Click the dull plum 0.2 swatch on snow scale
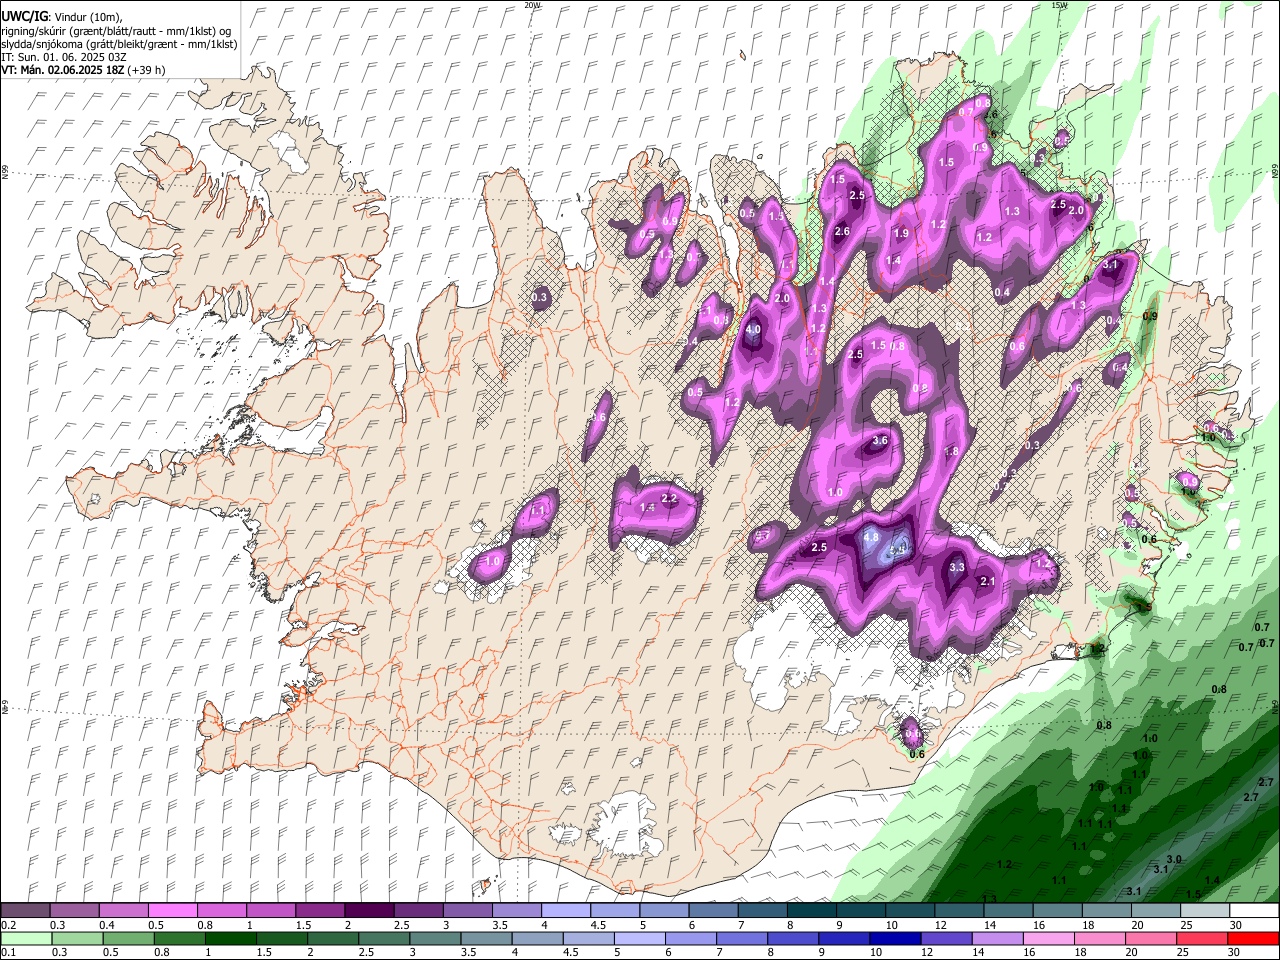Screen dimensions: 1280x960 [x=25, y=911]
